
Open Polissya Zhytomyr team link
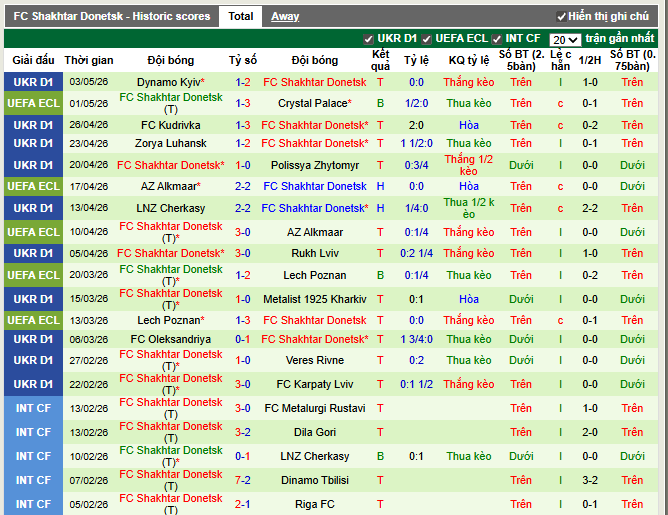pyautogui.click(x=315, y=165)
